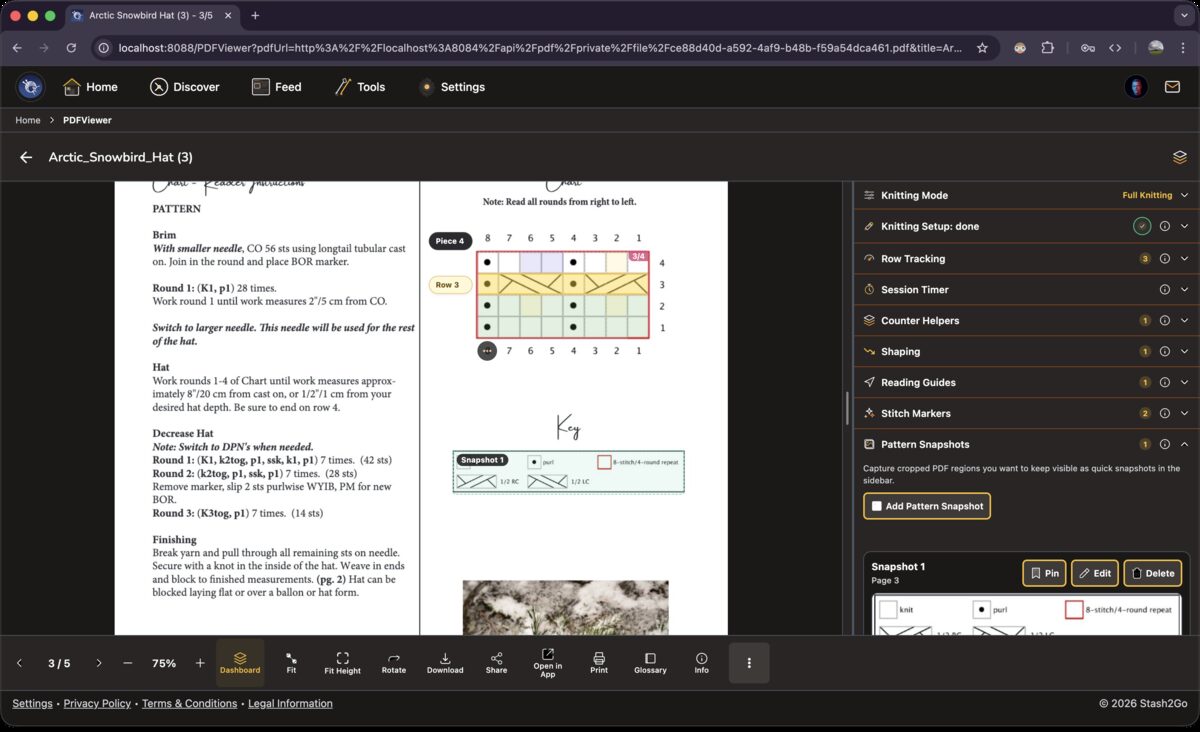
Task: Decrease zoom with the minus control
Action: [x=127, y=662]
